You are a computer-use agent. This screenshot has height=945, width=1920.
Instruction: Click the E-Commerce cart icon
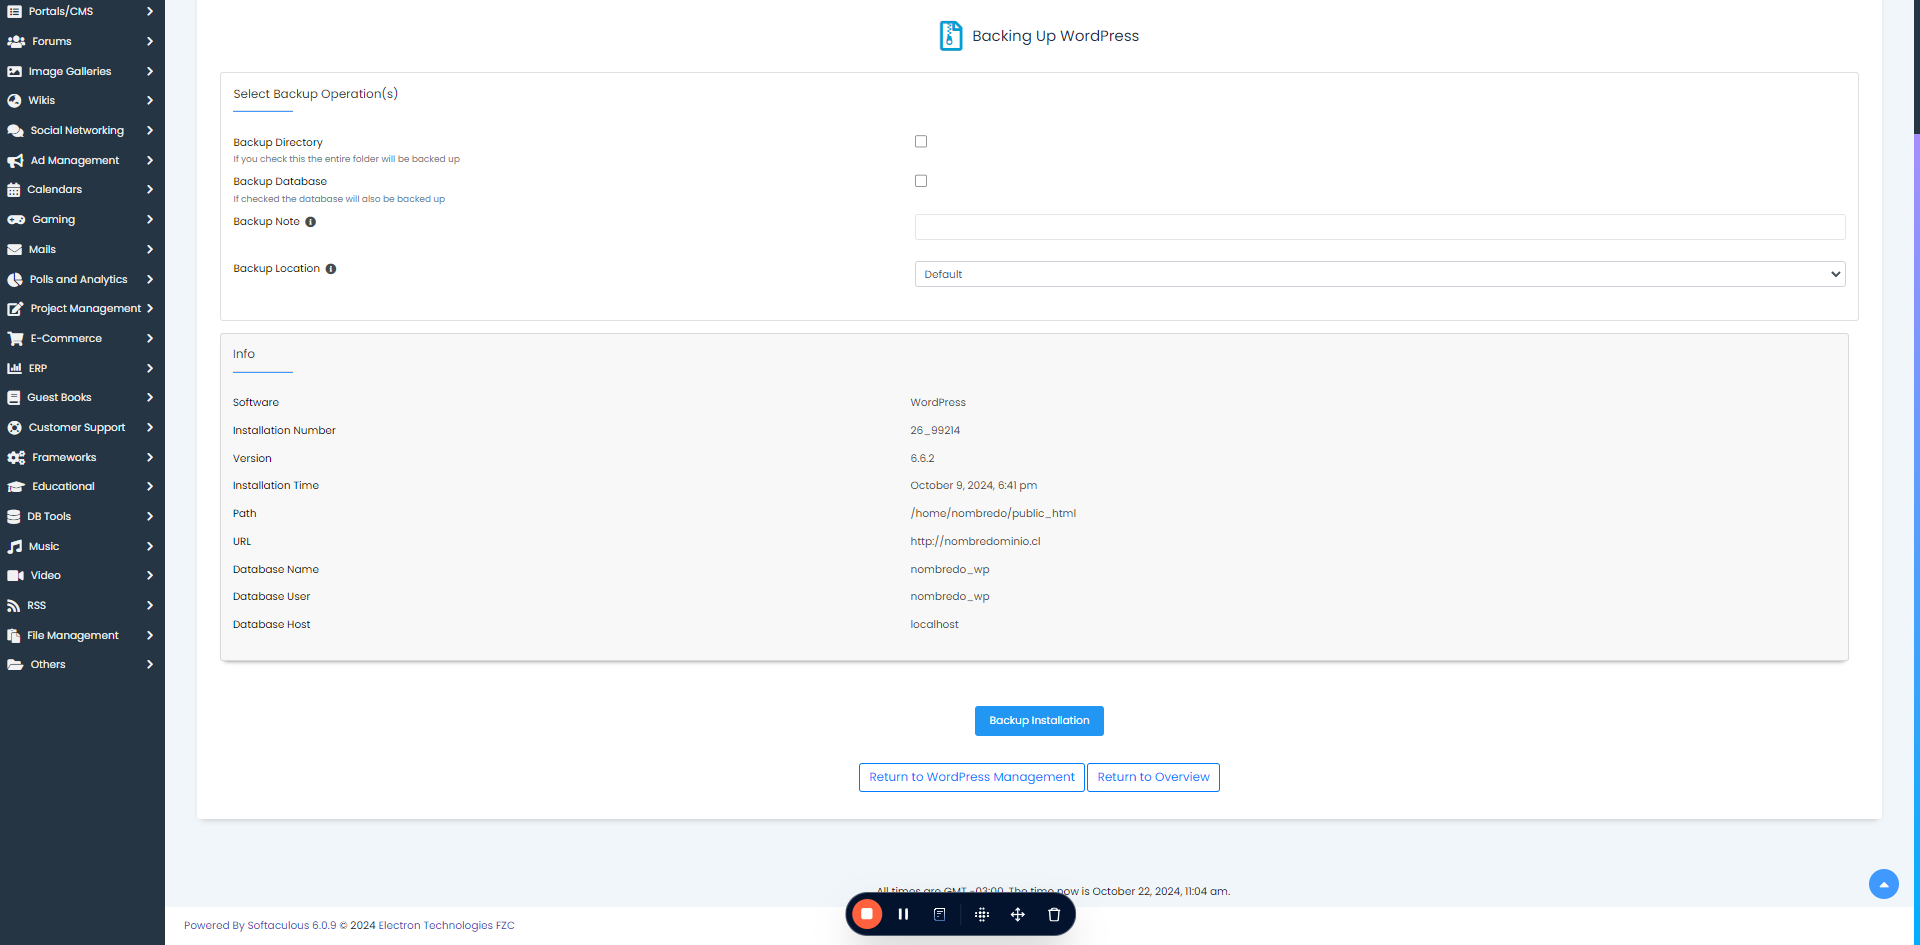point(15,339)
